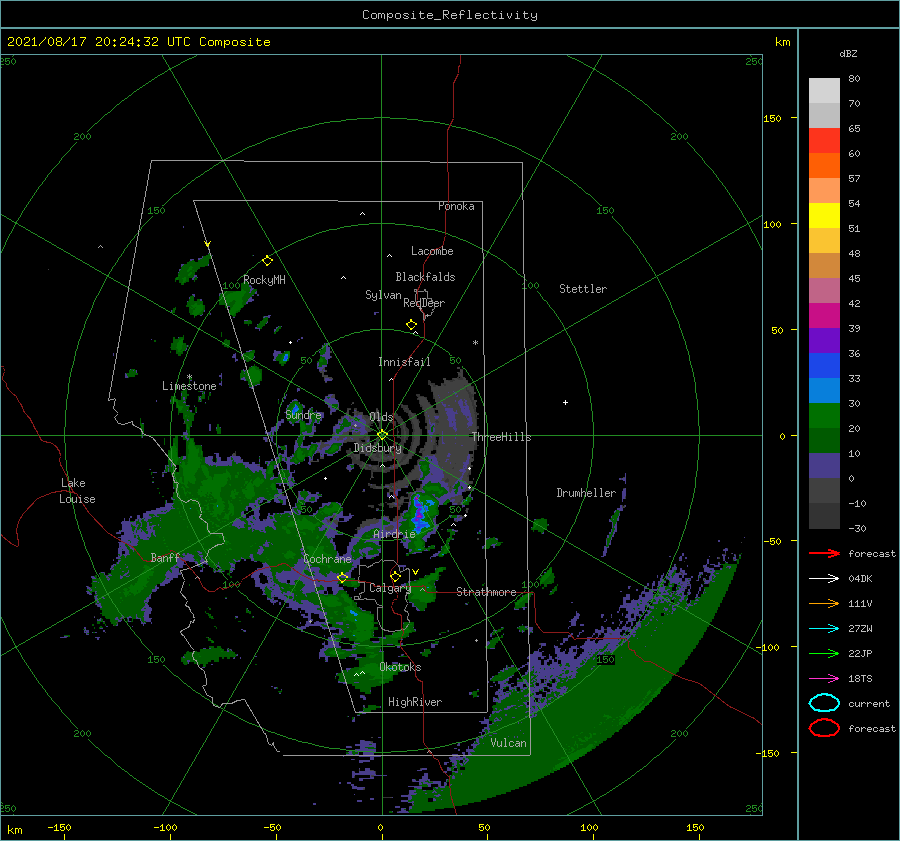Click the white asterisk marker above Limestone

(x=189, y=377)
